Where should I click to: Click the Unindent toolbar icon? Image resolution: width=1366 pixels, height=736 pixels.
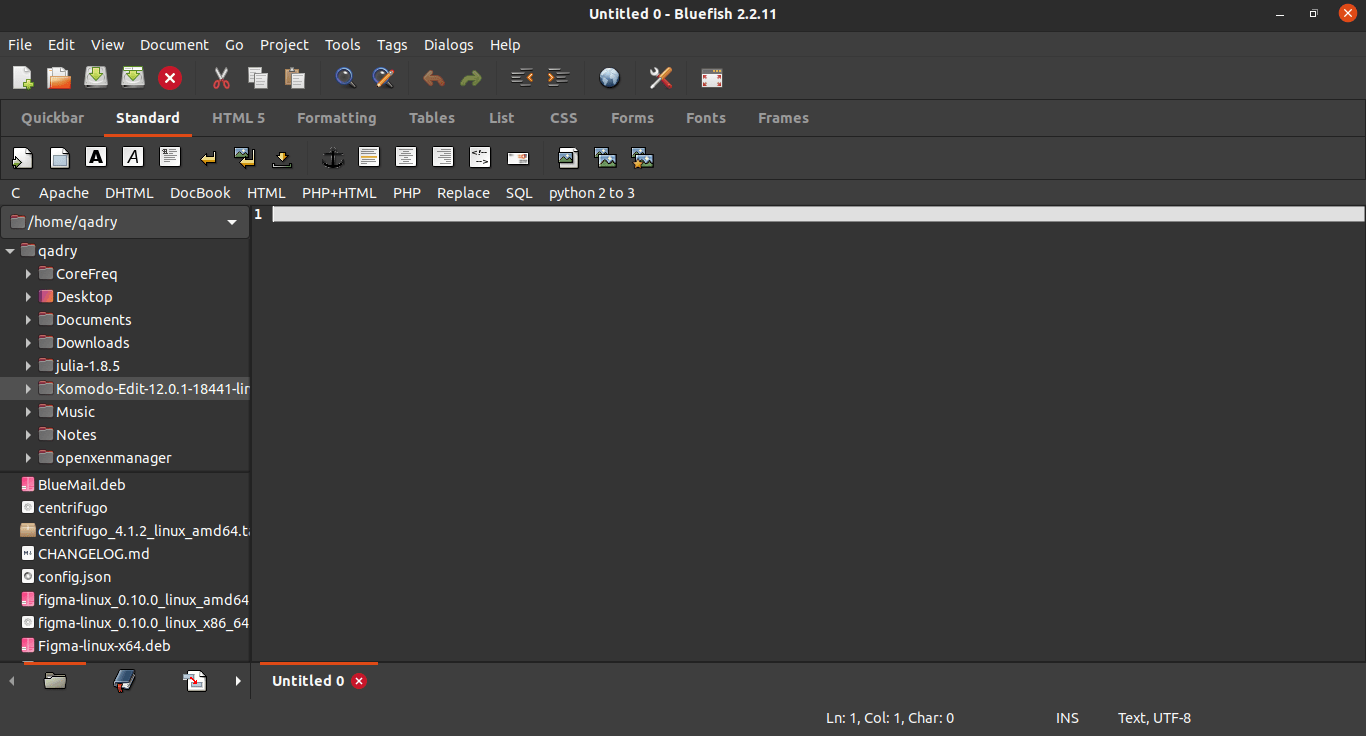coord(521,78)
